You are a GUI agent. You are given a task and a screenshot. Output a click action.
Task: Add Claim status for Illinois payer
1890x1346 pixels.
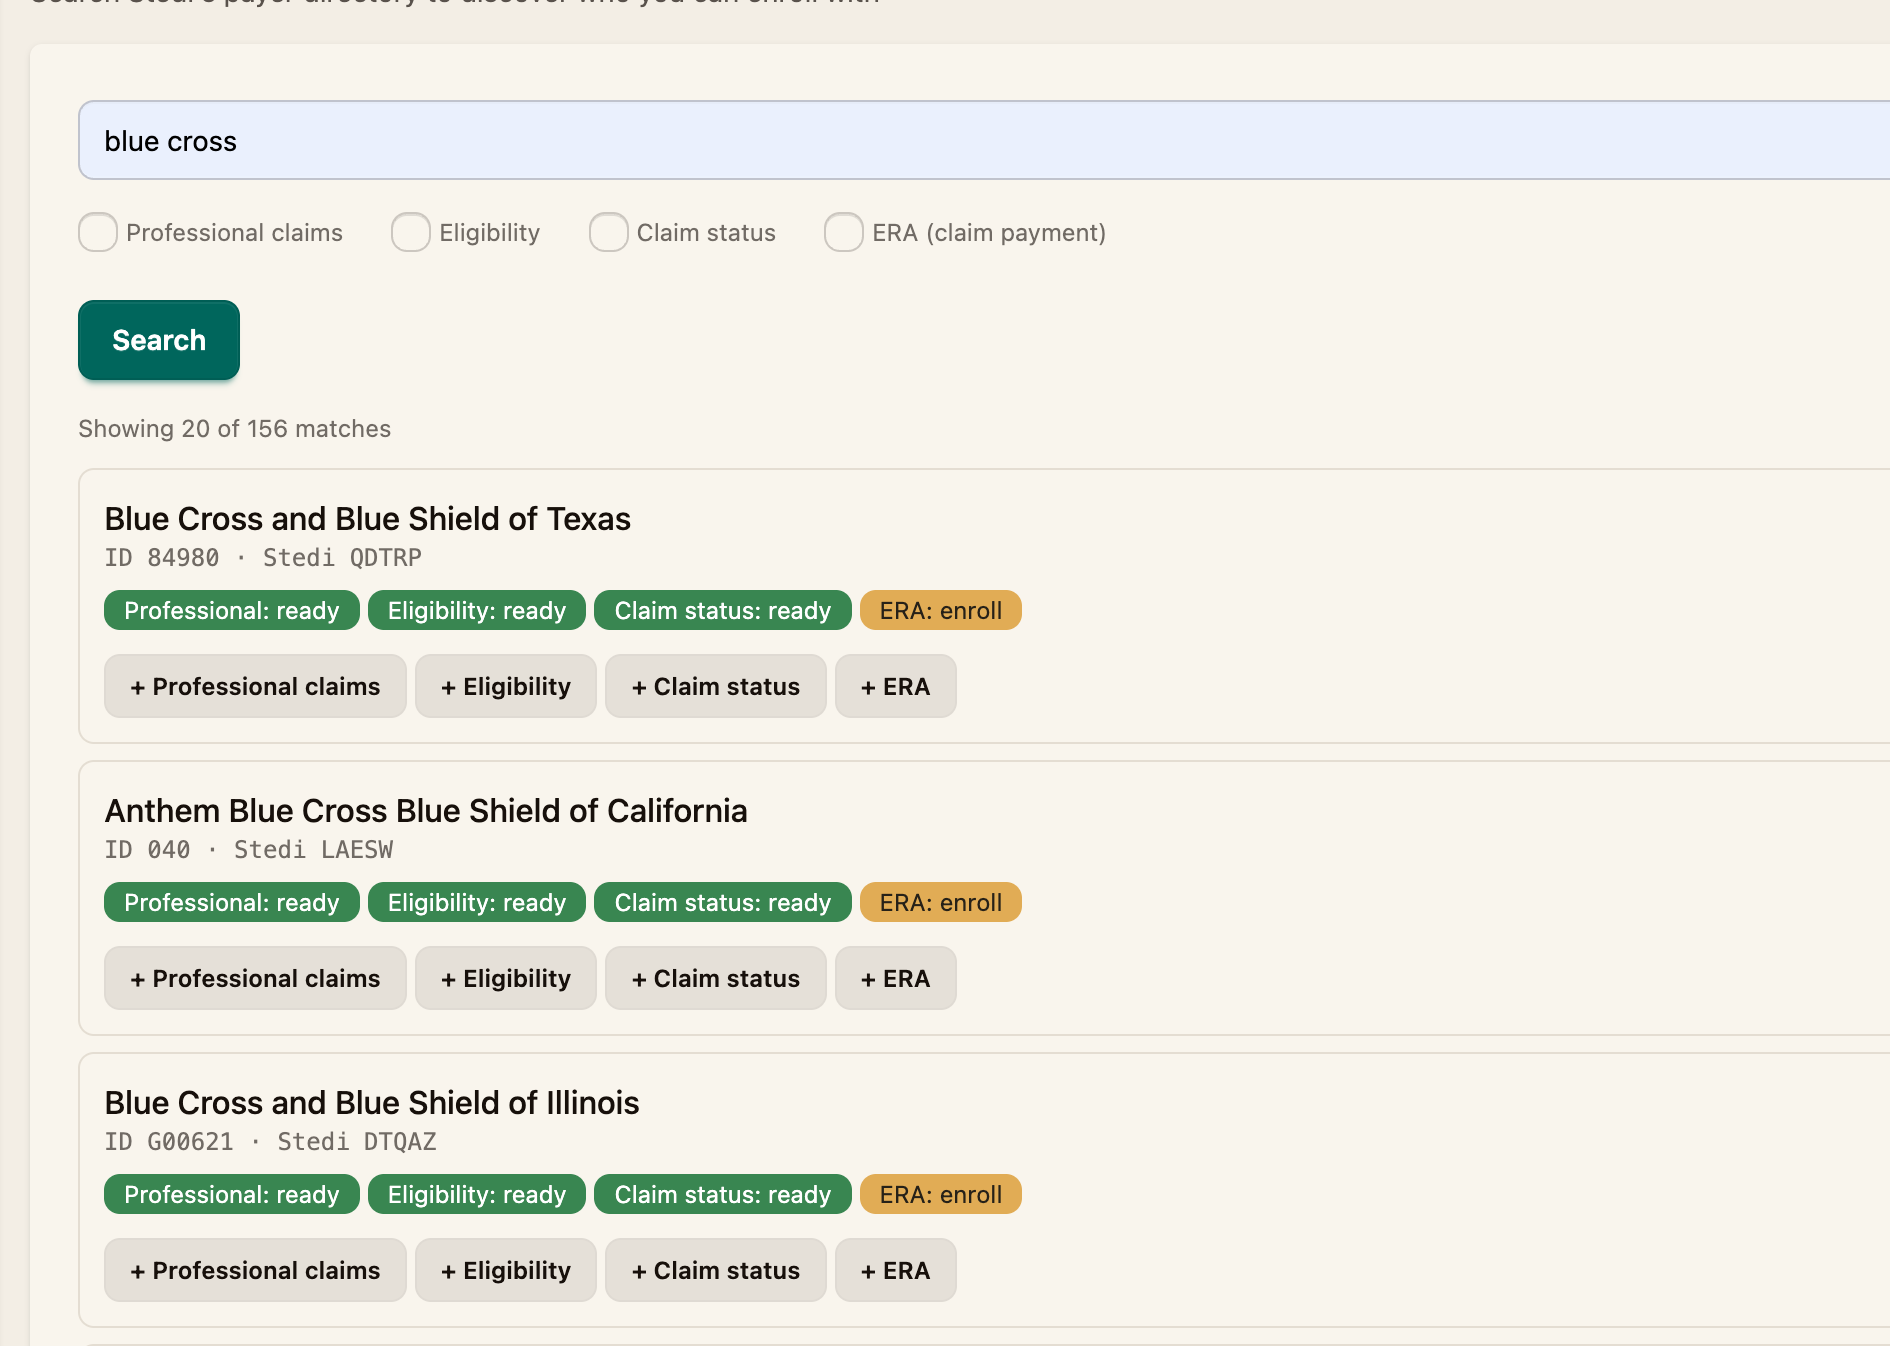[x=716, y=1270]
